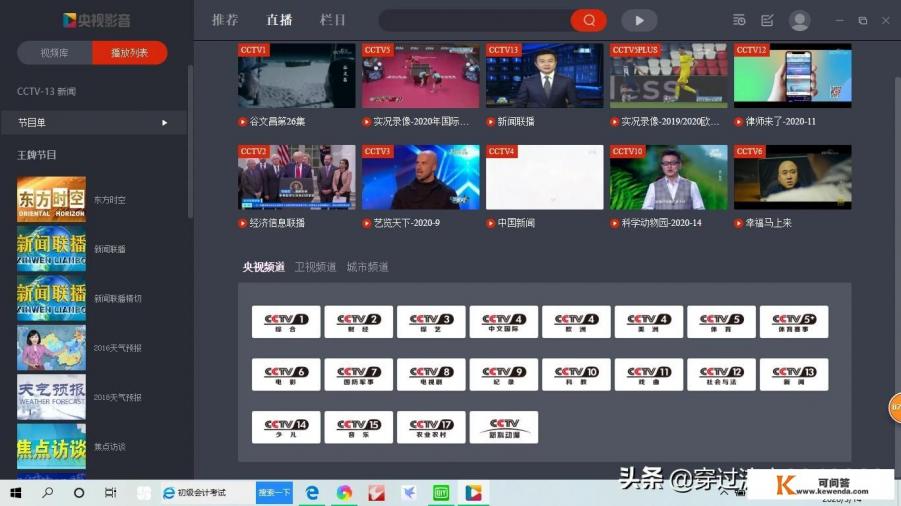Play the CCTV12 phone thumbnail
Viewport: 901px width, 506px height.
click(x=793, y=75)
